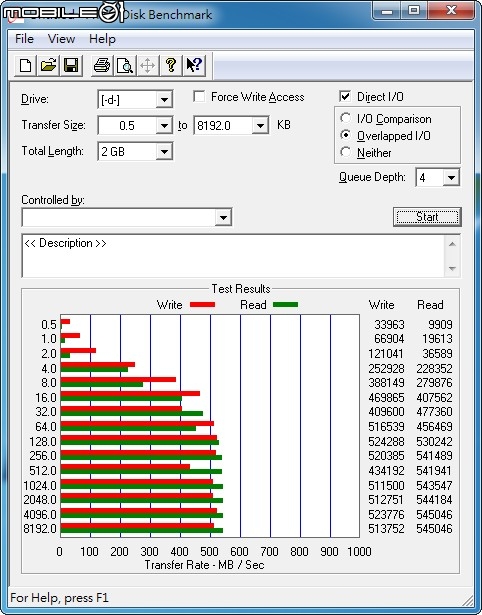
Task: Click the move arrows toolbar icon
Action: click(147, 65)
